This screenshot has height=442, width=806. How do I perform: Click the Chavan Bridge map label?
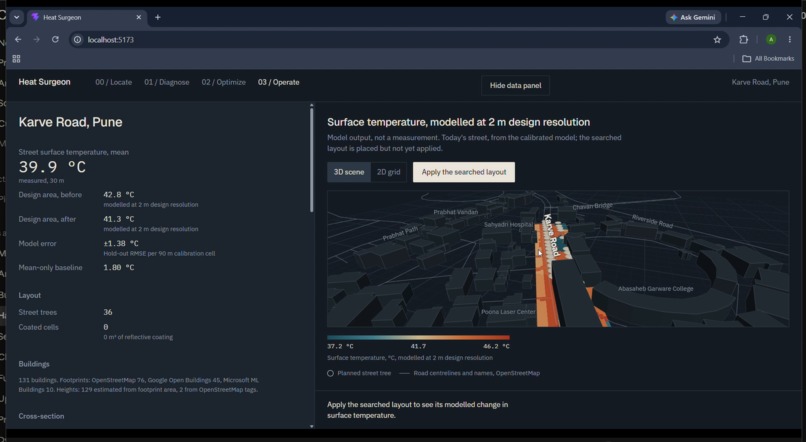593,206
